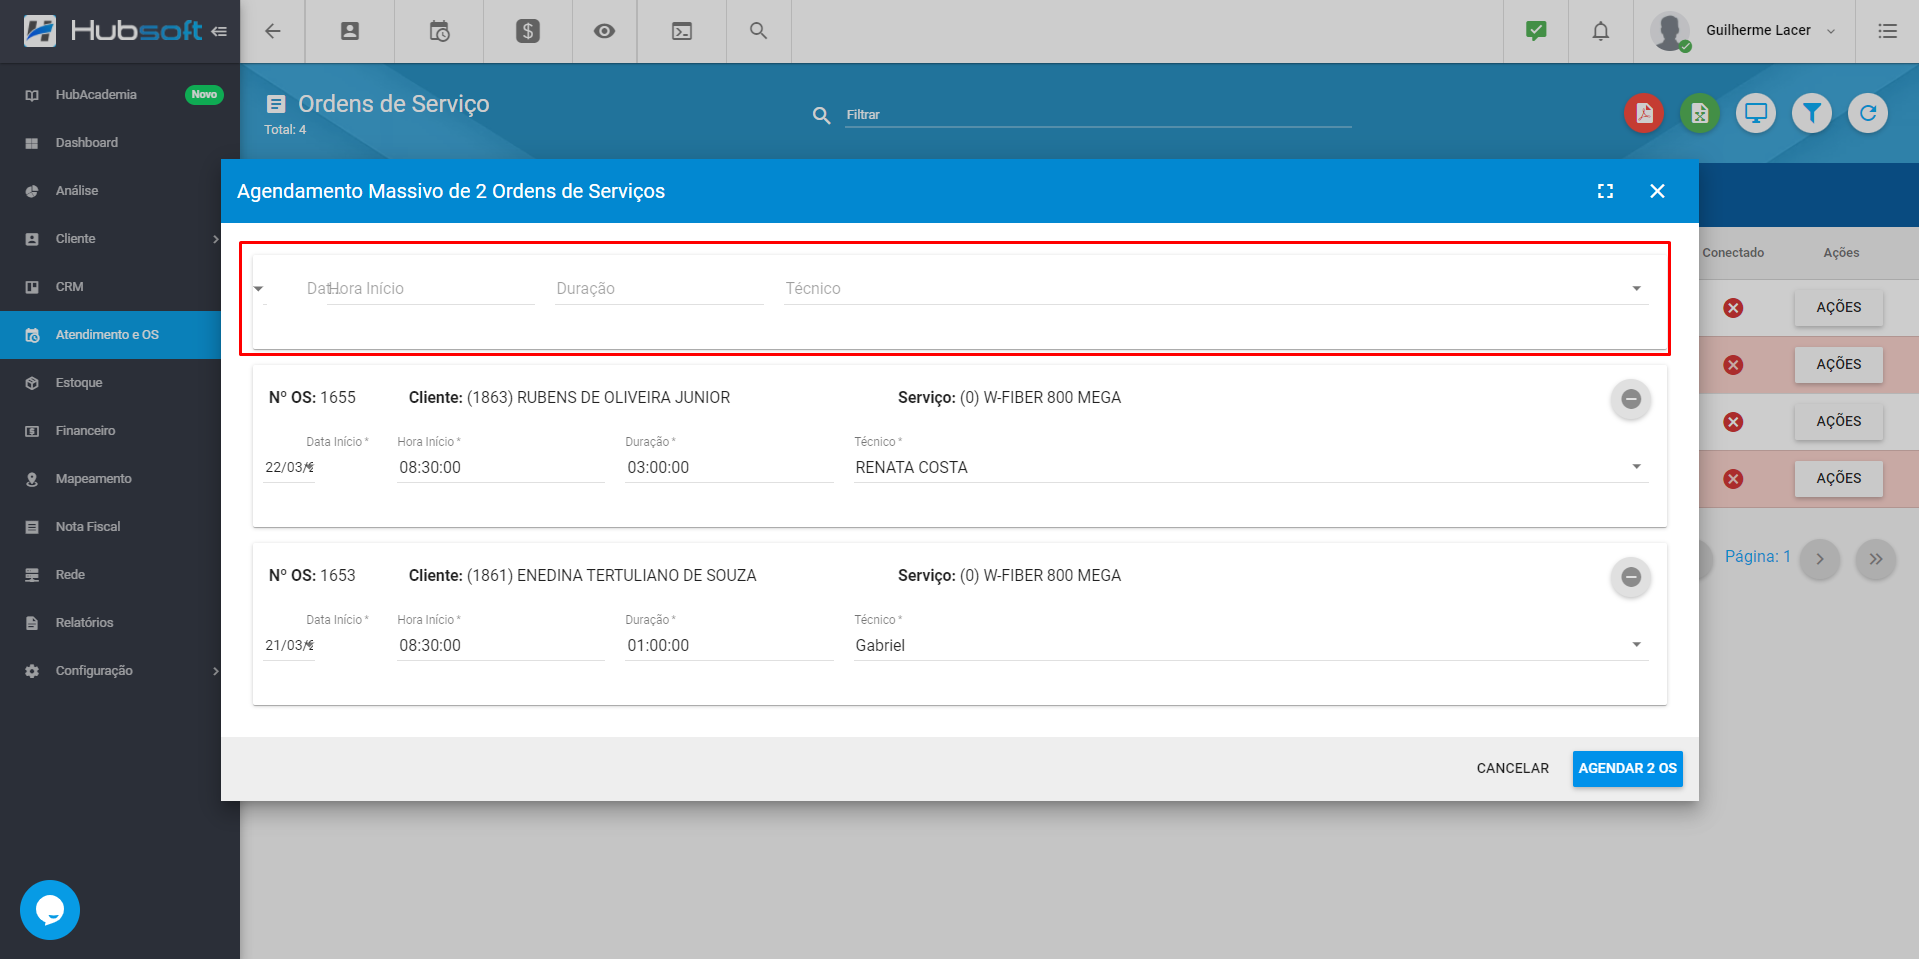The image size is (1919, 959).
Task: Open the chat bubble support widget
Action: 50,910
